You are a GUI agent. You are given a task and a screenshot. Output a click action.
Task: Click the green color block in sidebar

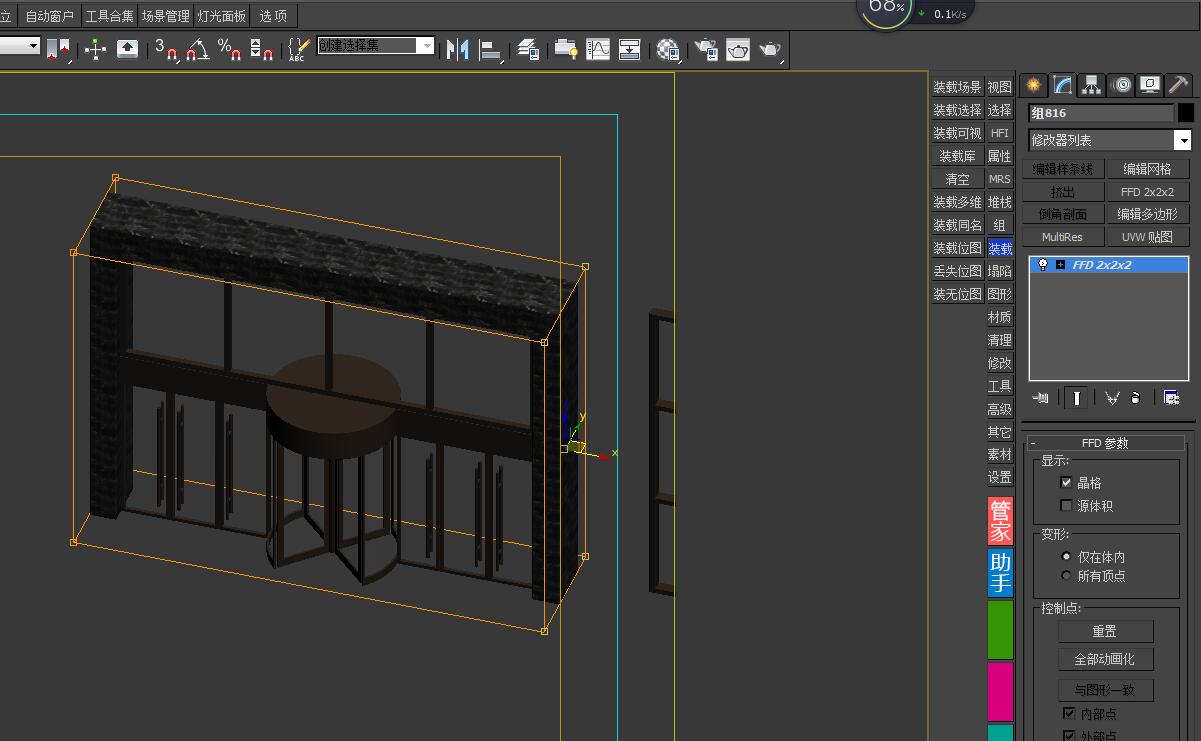pyautogui.click(x=1000, y=630)
